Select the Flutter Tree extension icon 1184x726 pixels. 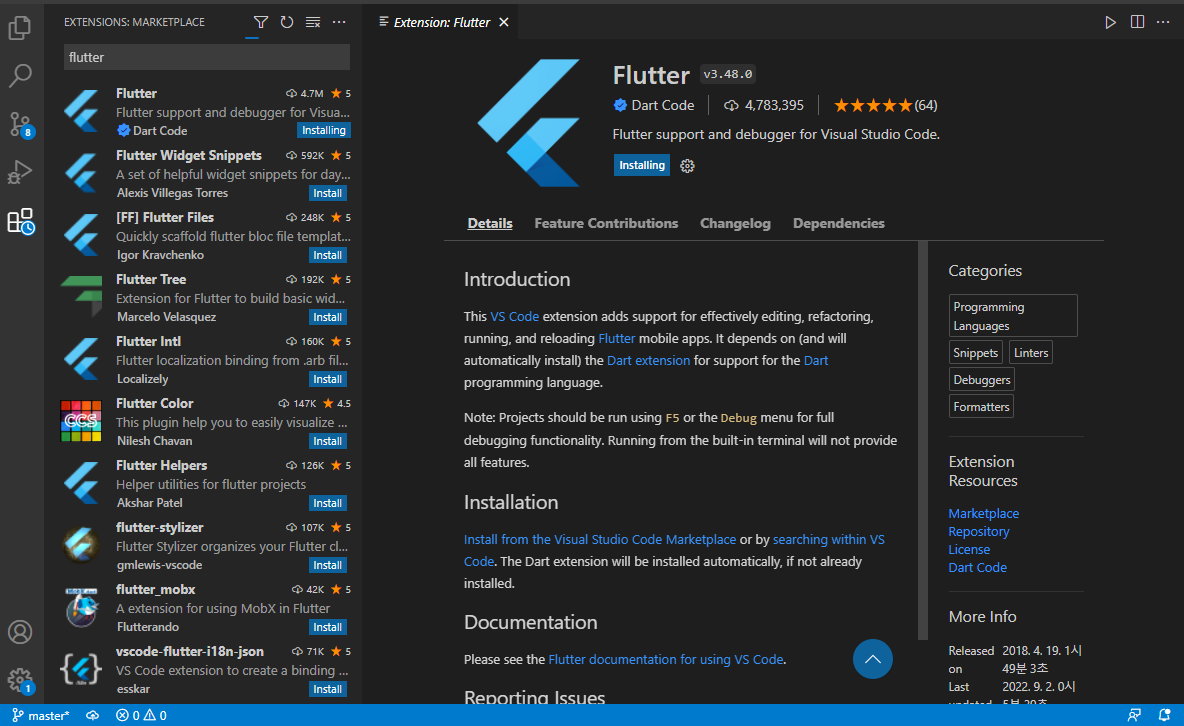82,296
